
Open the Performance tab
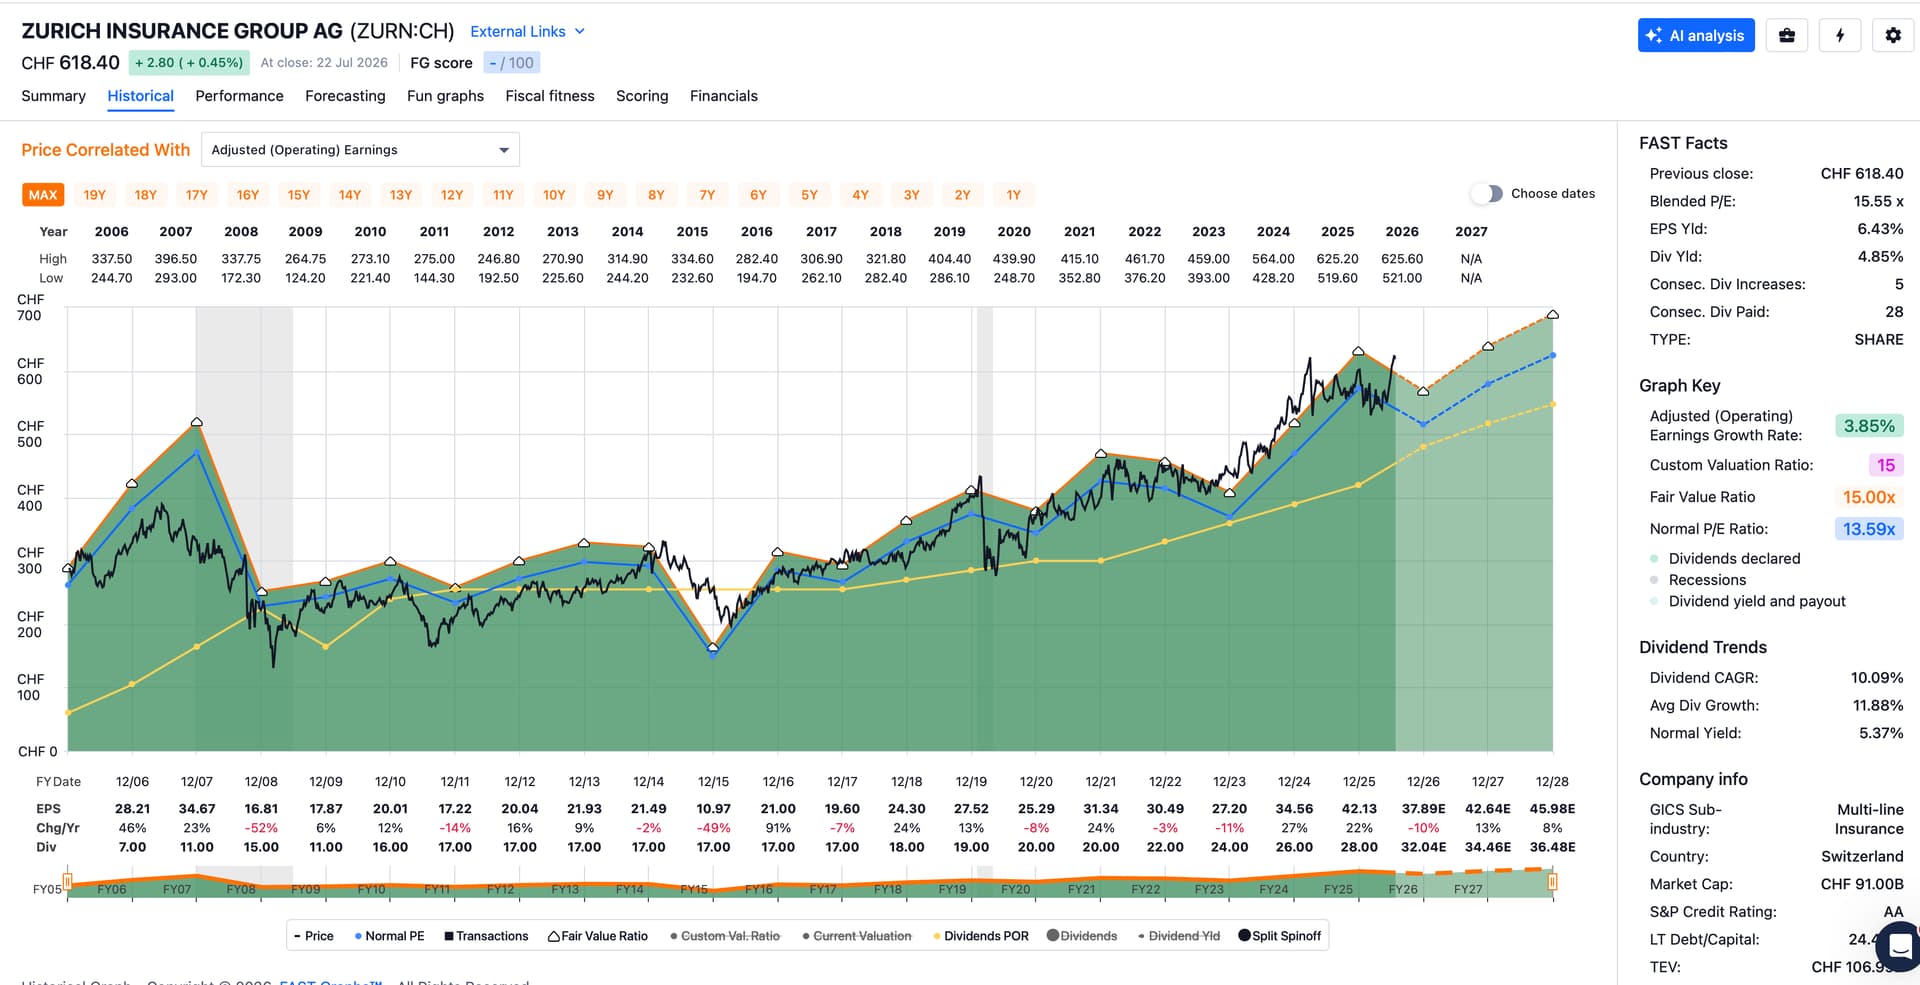[x=239, y=96]
